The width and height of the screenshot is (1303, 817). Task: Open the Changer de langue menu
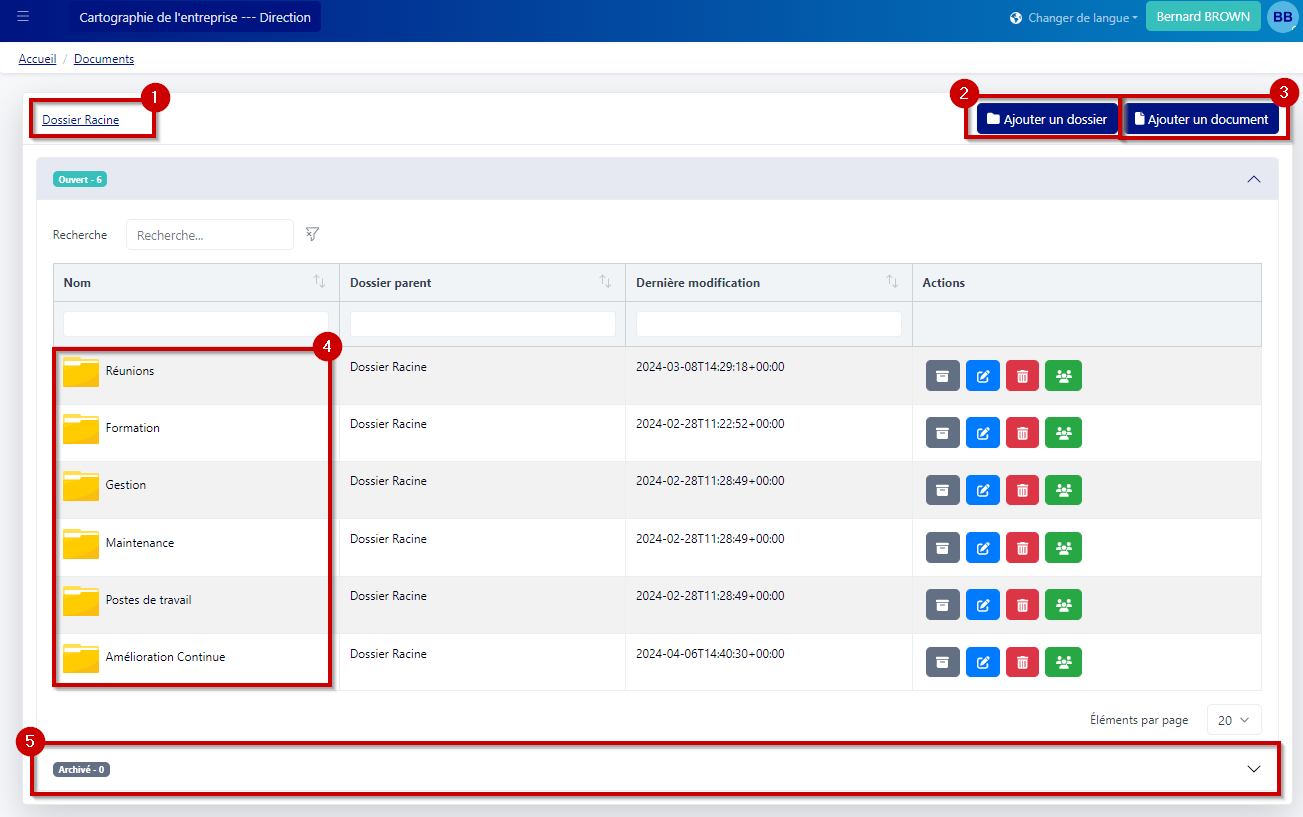(1074, 18)
